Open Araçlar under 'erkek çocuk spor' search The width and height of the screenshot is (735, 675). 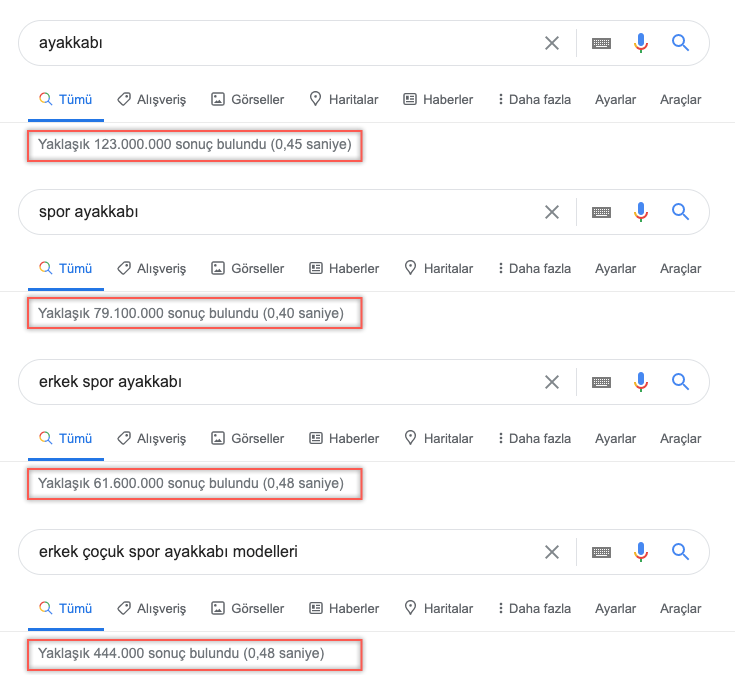pyautogui.click(x=681, y=609)
